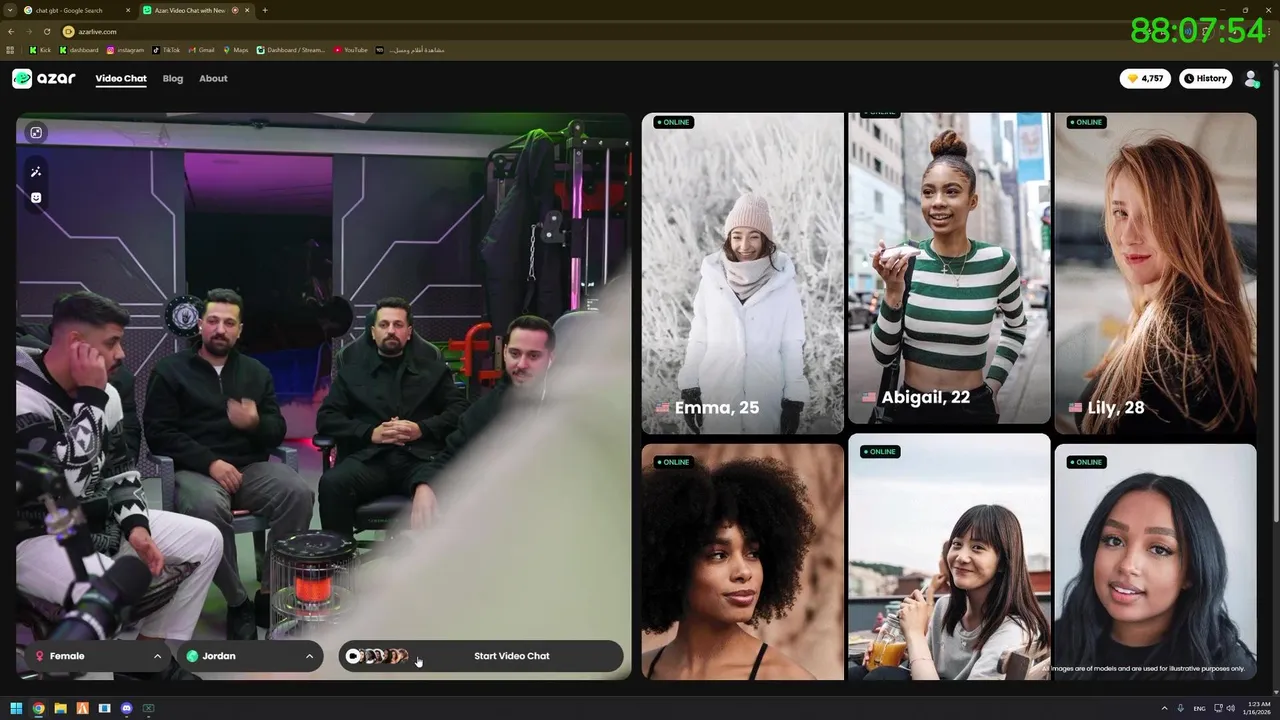Viewport: 1280px width, 720px height.
Task: Open the clock showing 1:23 AM
Action: point(1256,708)
